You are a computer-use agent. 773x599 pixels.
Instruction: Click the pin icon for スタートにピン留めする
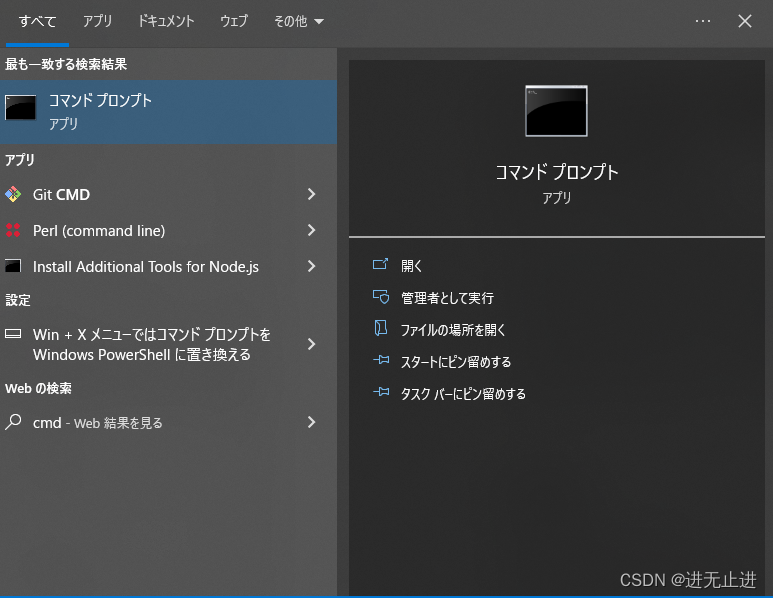(381, 360)
